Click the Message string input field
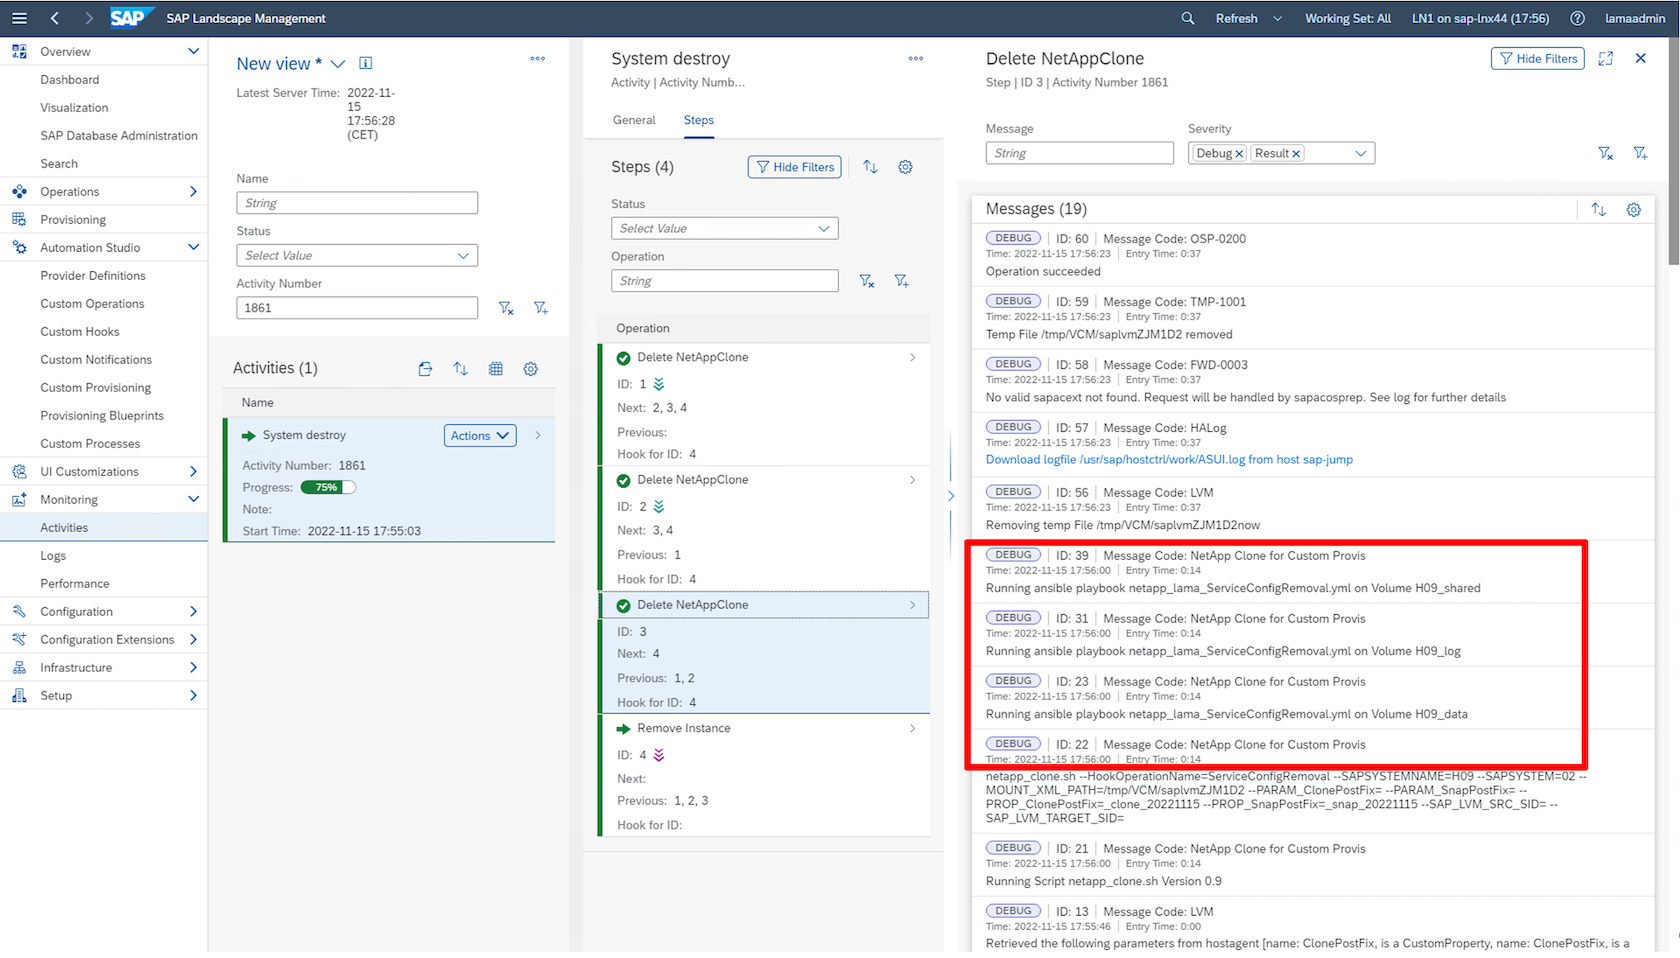This screenshot has height=958, width=1680. [x=1079, y=153]
